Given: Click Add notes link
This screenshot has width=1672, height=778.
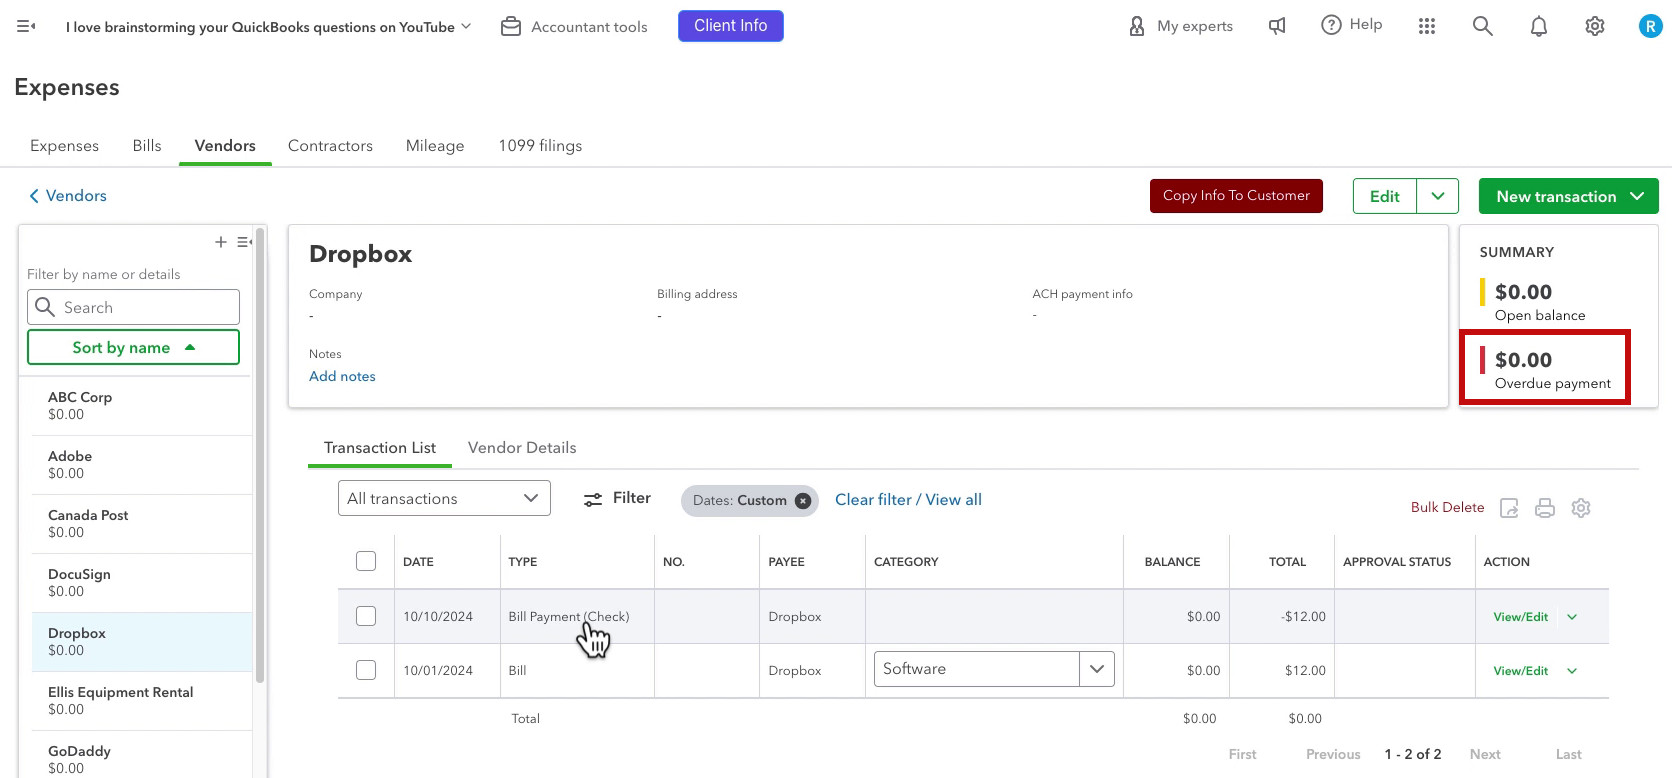Looking at the screenshot, I should tap(342, 377).
